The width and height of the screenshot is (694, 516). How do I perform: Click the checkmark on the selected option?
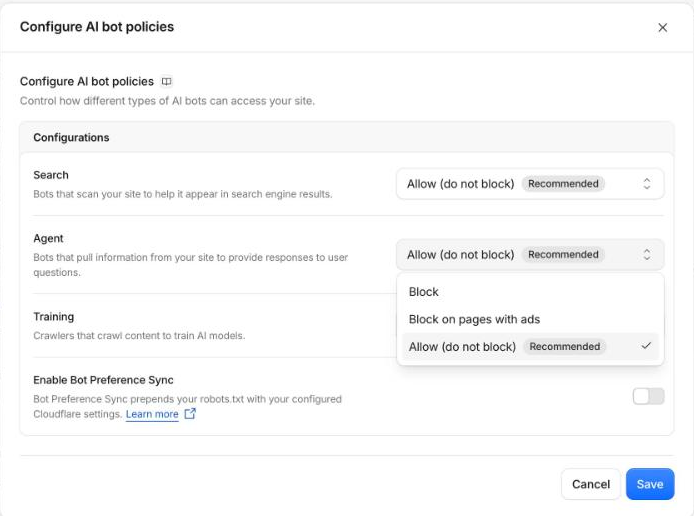point(646,346)
